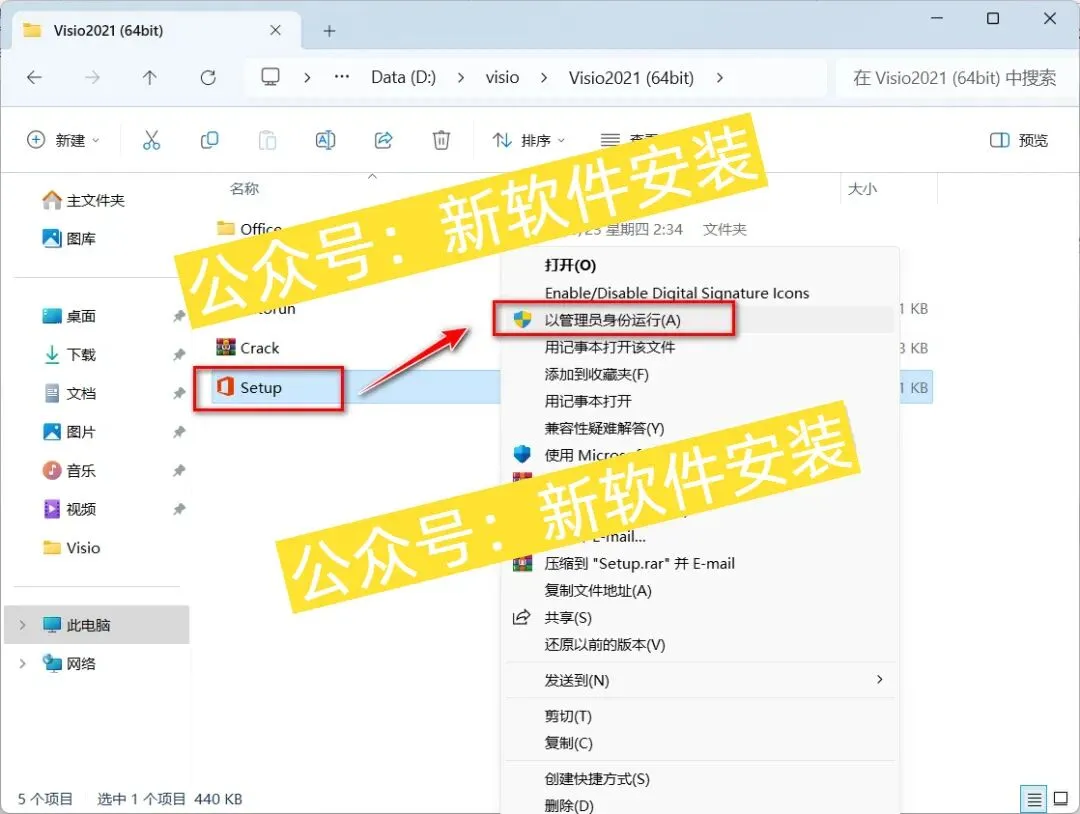Image resolution: width=1080 pixels, height=814 pixels.
Task: Choose Delete (删除) in the context menu
Action: [x=568, y=805]
